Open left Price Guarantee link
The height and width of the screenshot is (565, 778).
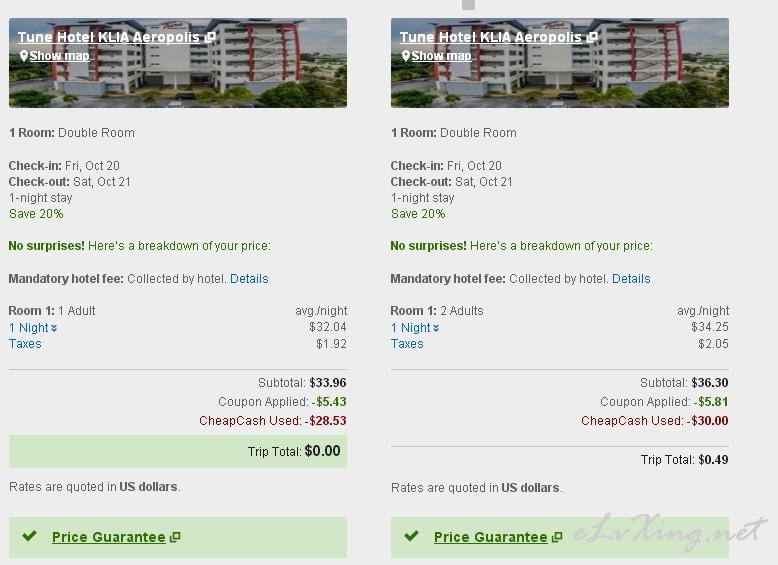(109, 537)
